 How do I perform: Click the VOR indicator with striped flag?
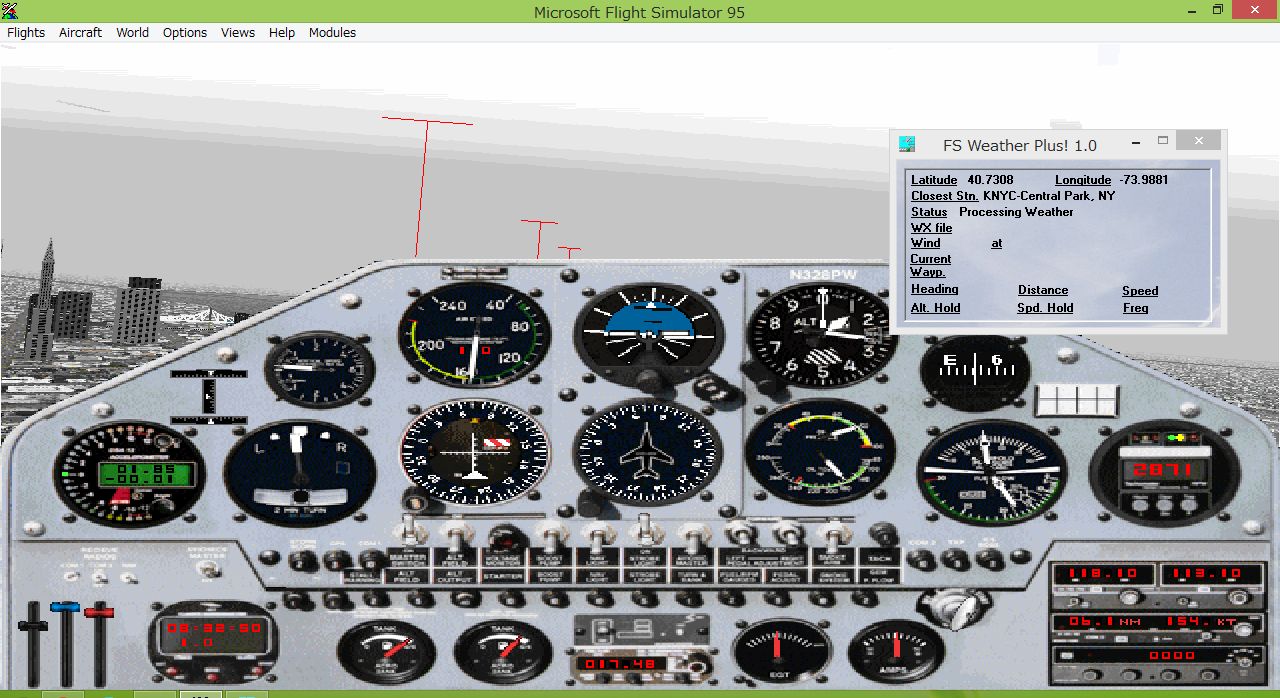click(475, 453)
